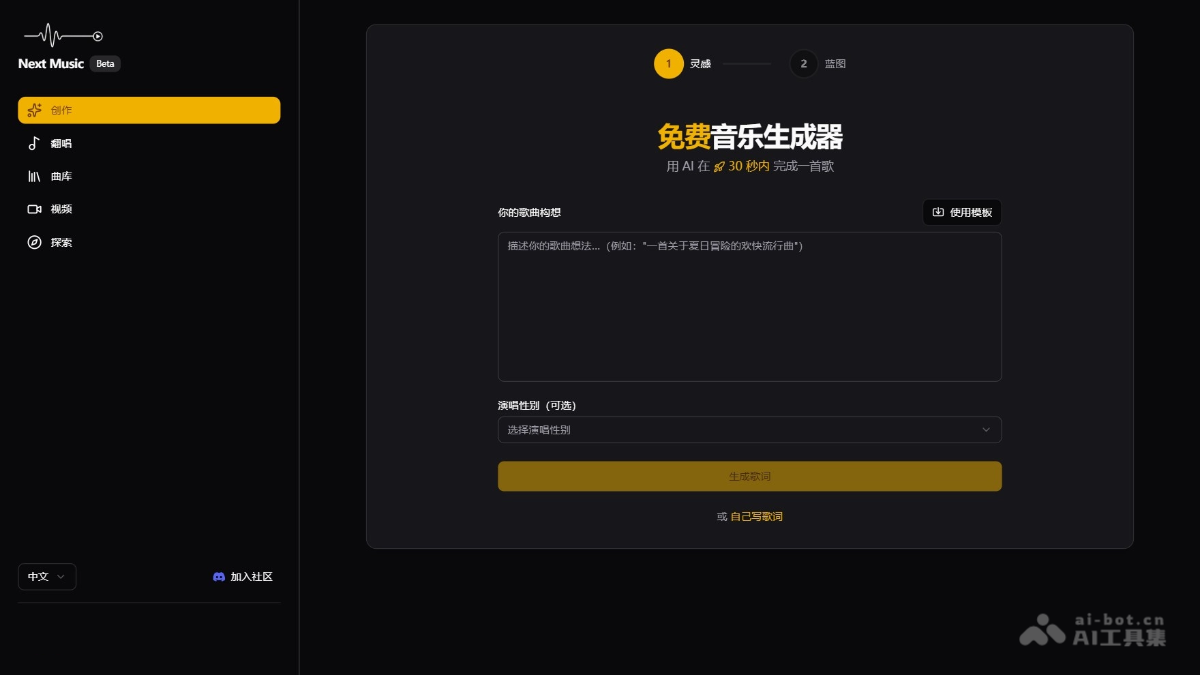1200x675 pixels.
Task: Click the sparkle icon beside 创作
Action: coord(34,110)
